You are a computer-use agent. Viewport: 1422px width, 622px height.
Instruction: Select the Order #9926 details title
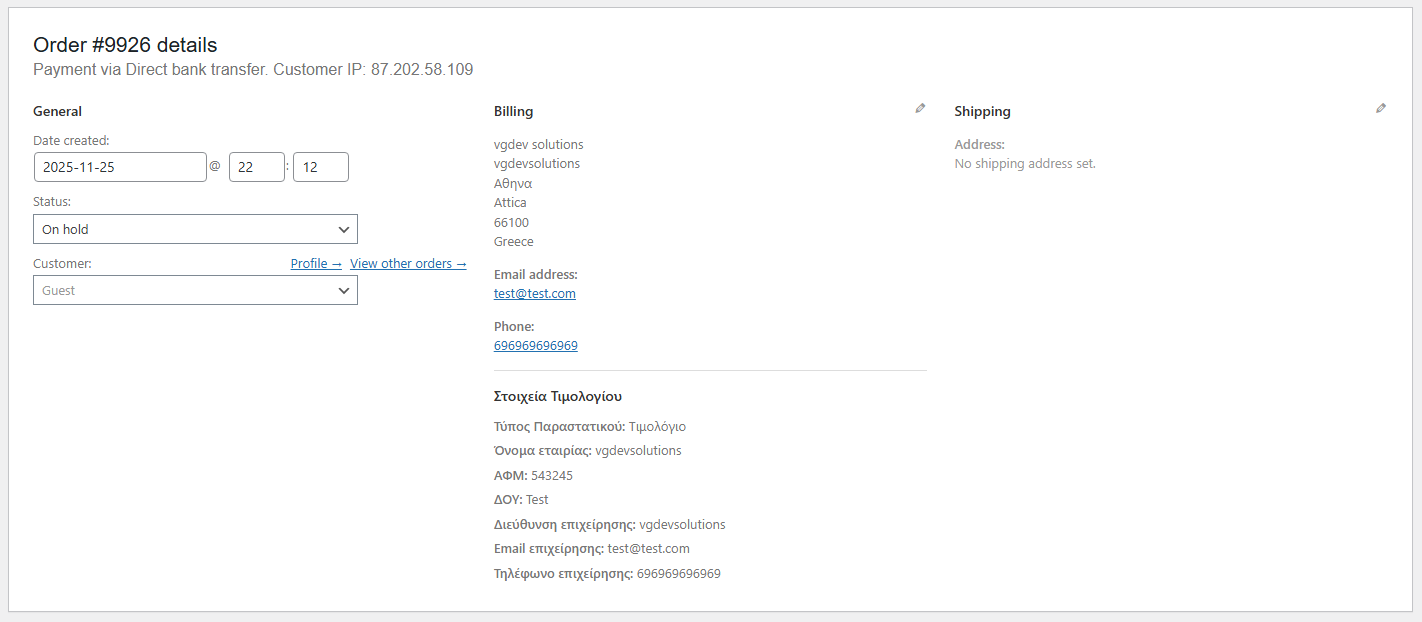coord(124,44)
